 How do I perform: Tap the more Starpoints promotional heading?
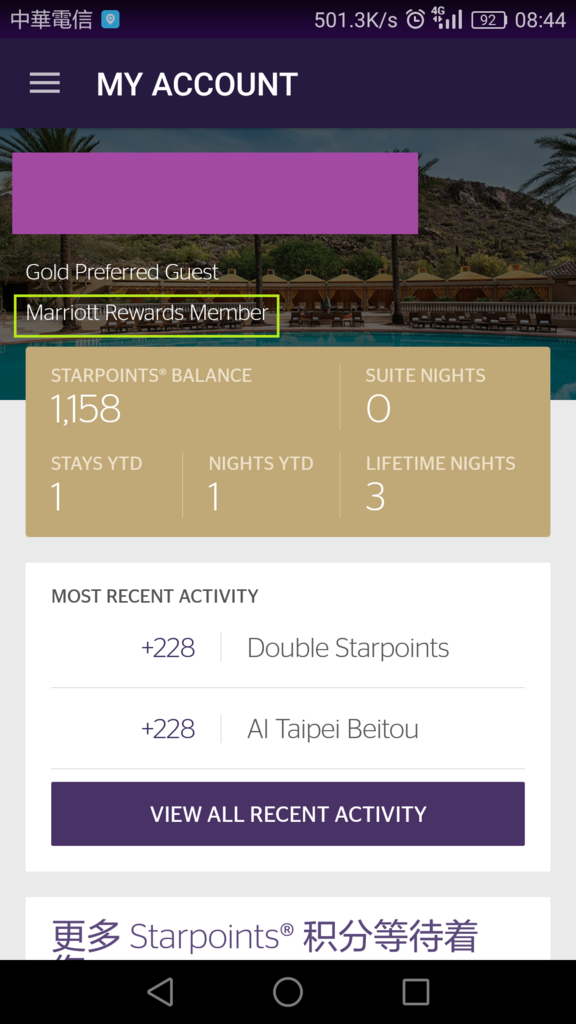(264, 938)
